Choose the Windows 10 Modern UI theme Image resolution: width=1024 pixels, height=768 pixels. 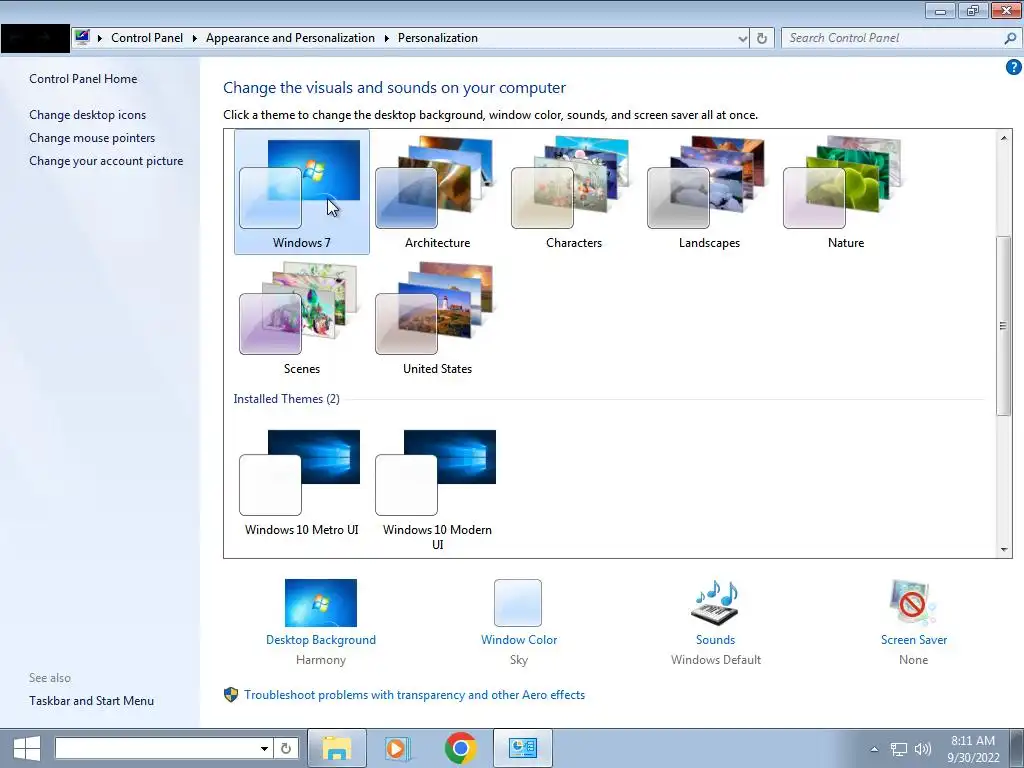point(438,488)
